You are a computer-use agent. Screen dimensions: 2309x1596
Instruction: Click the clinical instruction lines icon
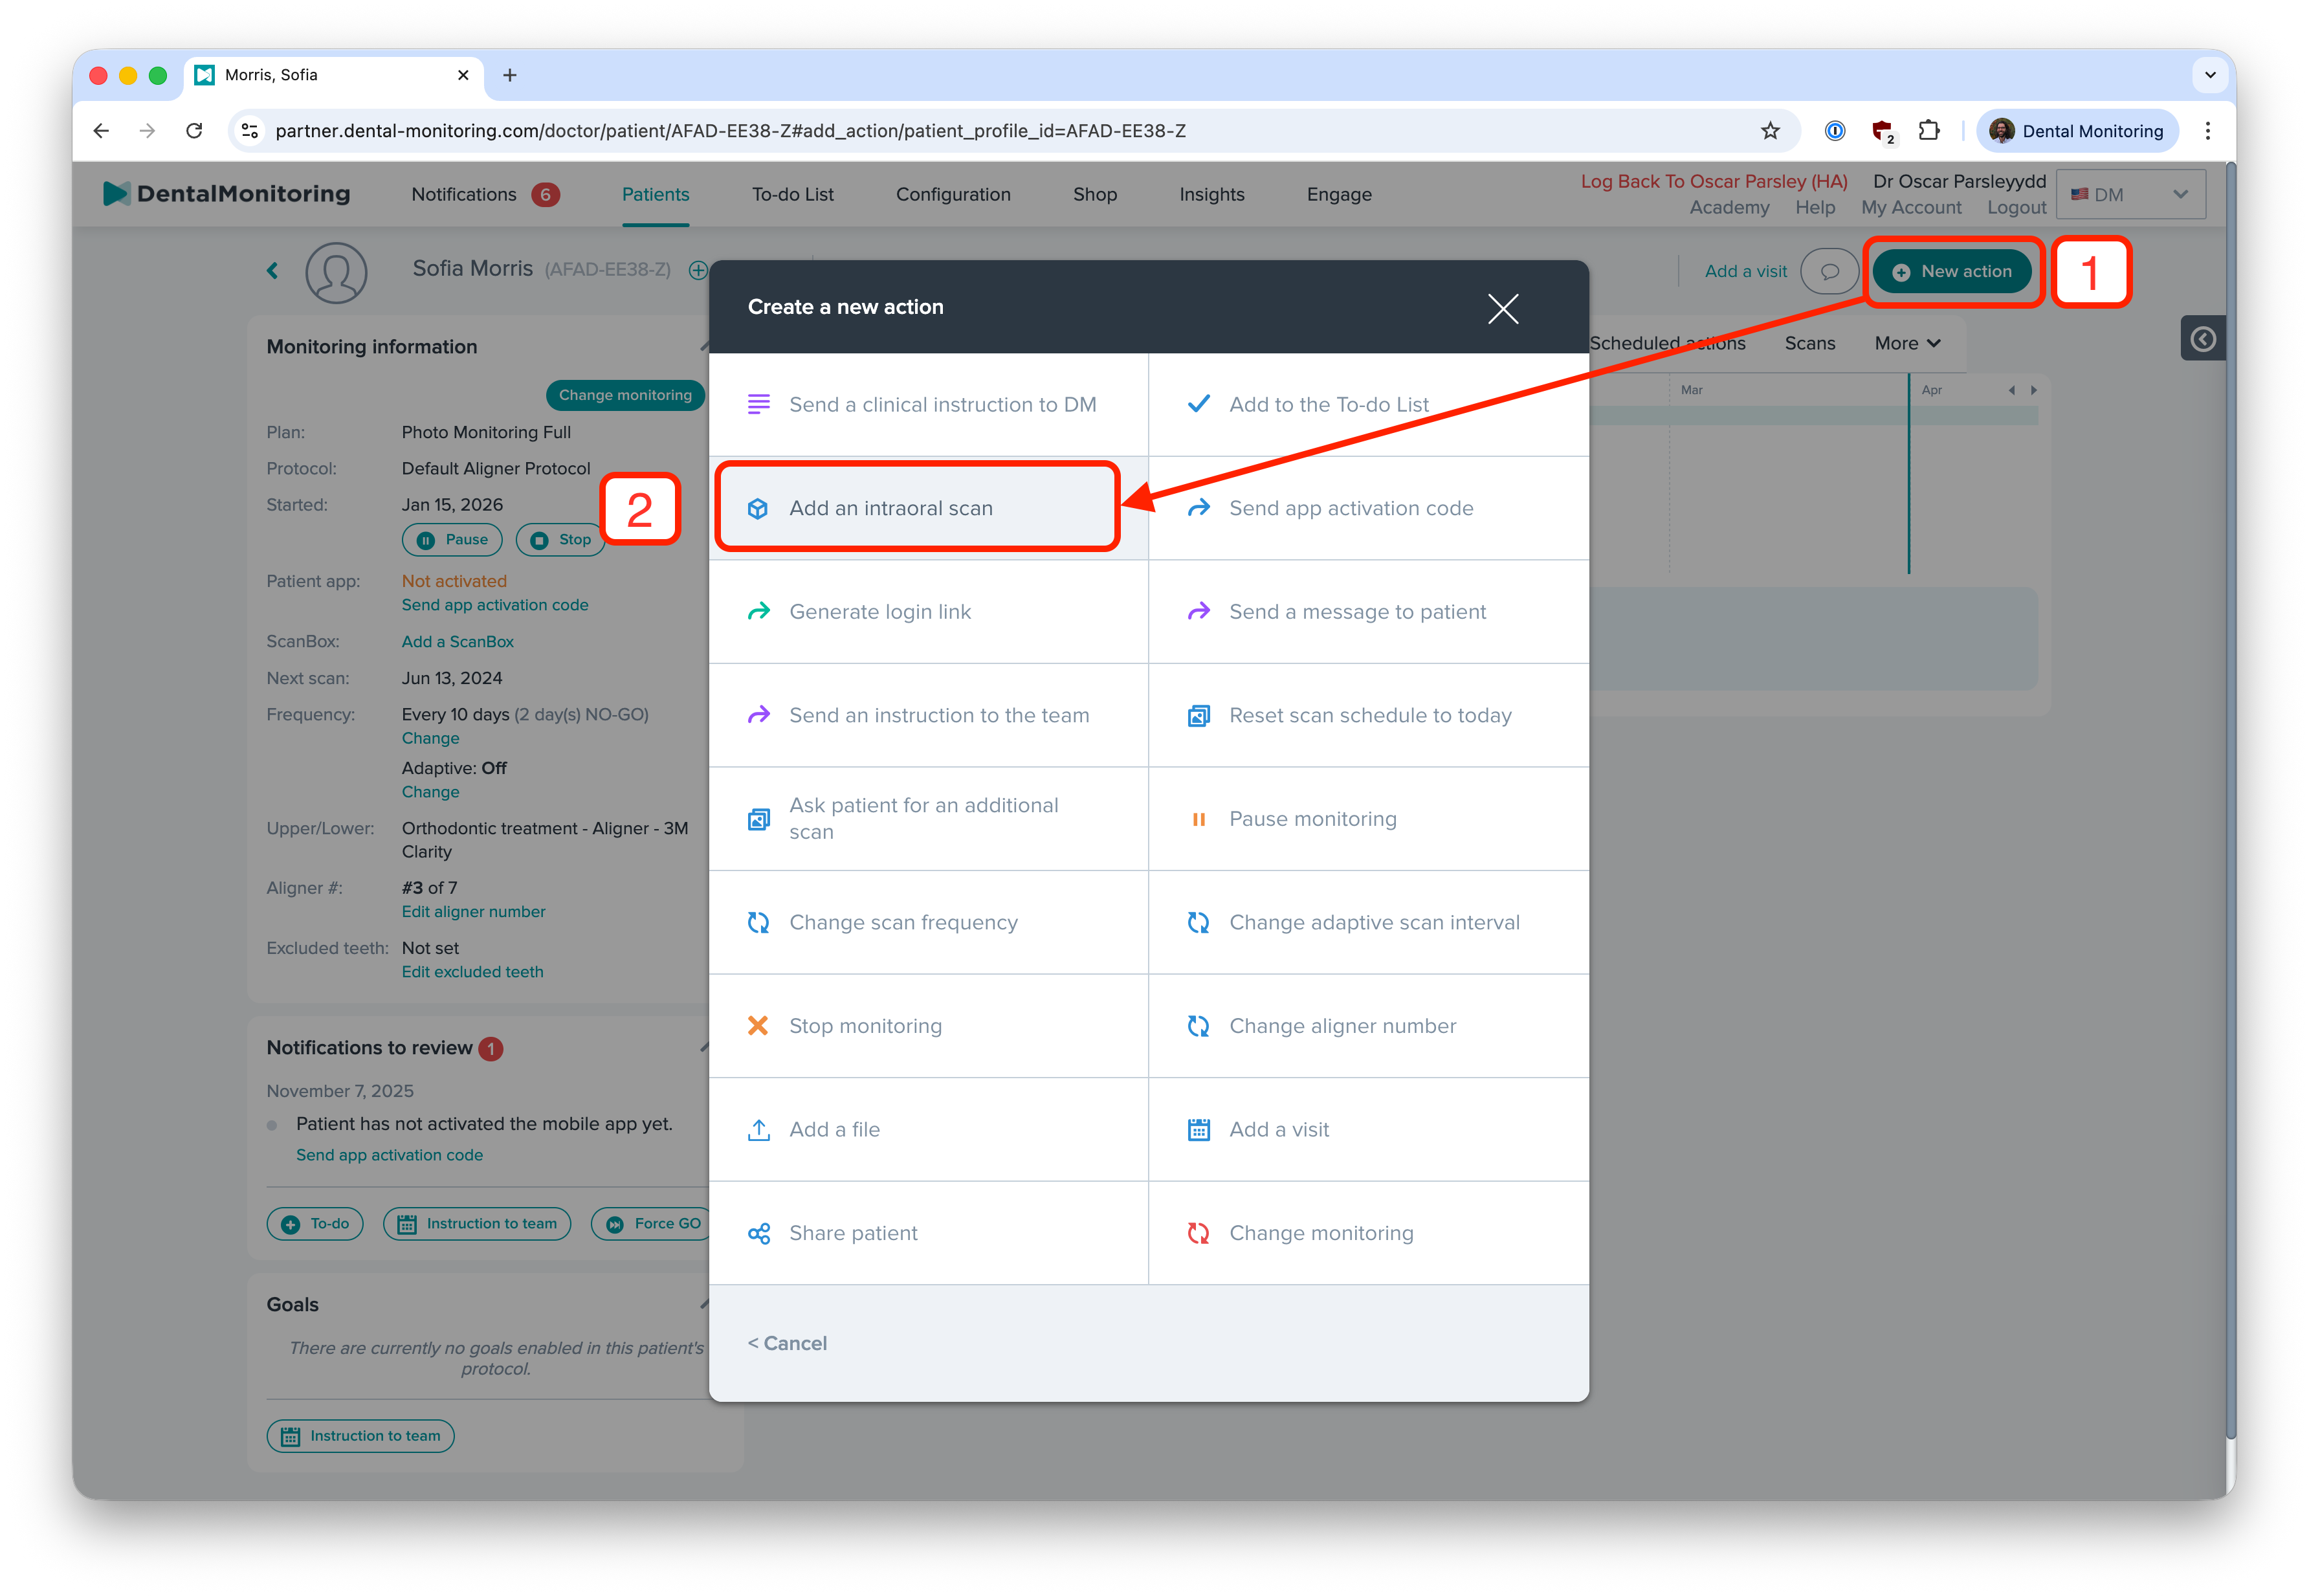pyautogui.click(x=759, y=404)
